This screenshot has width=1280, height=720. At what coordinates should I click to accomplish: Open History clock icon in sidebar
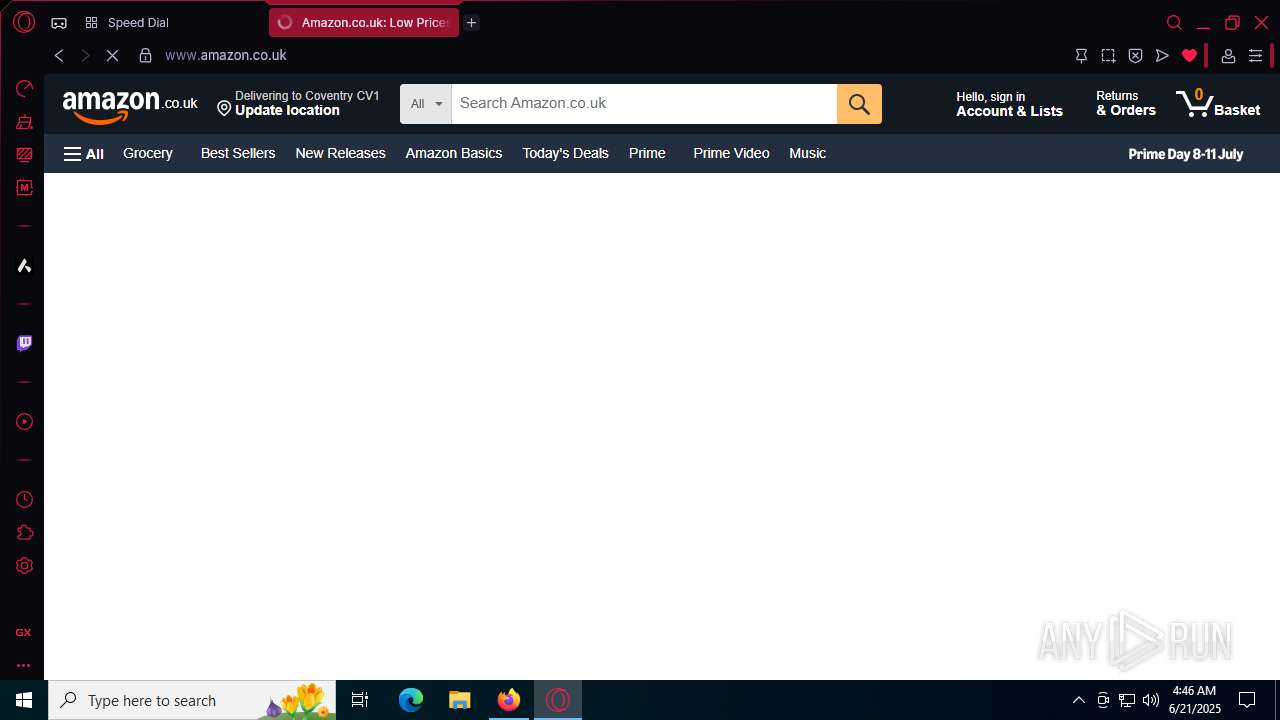(24, 499)
